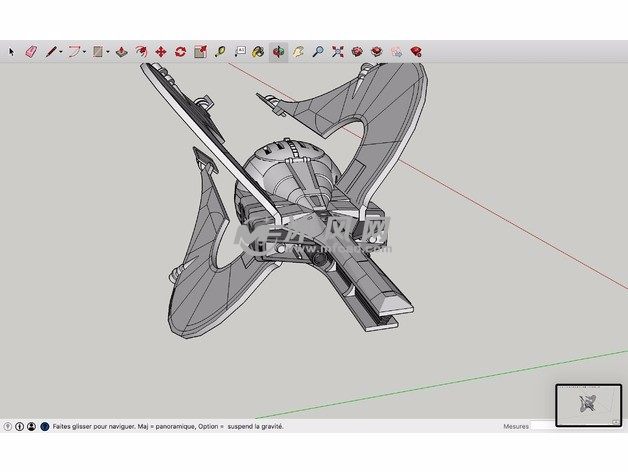The height and width of the screenshot is (472, 628).
Task: Expand the Line tool dropdown arrow
Action: pos(60,51)
